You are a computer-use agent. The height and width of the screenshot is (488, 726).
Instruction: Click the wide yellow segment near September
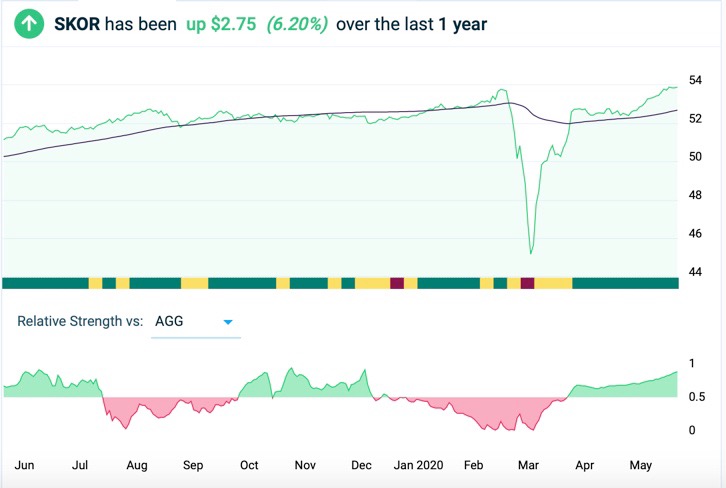tap(194, 284)
